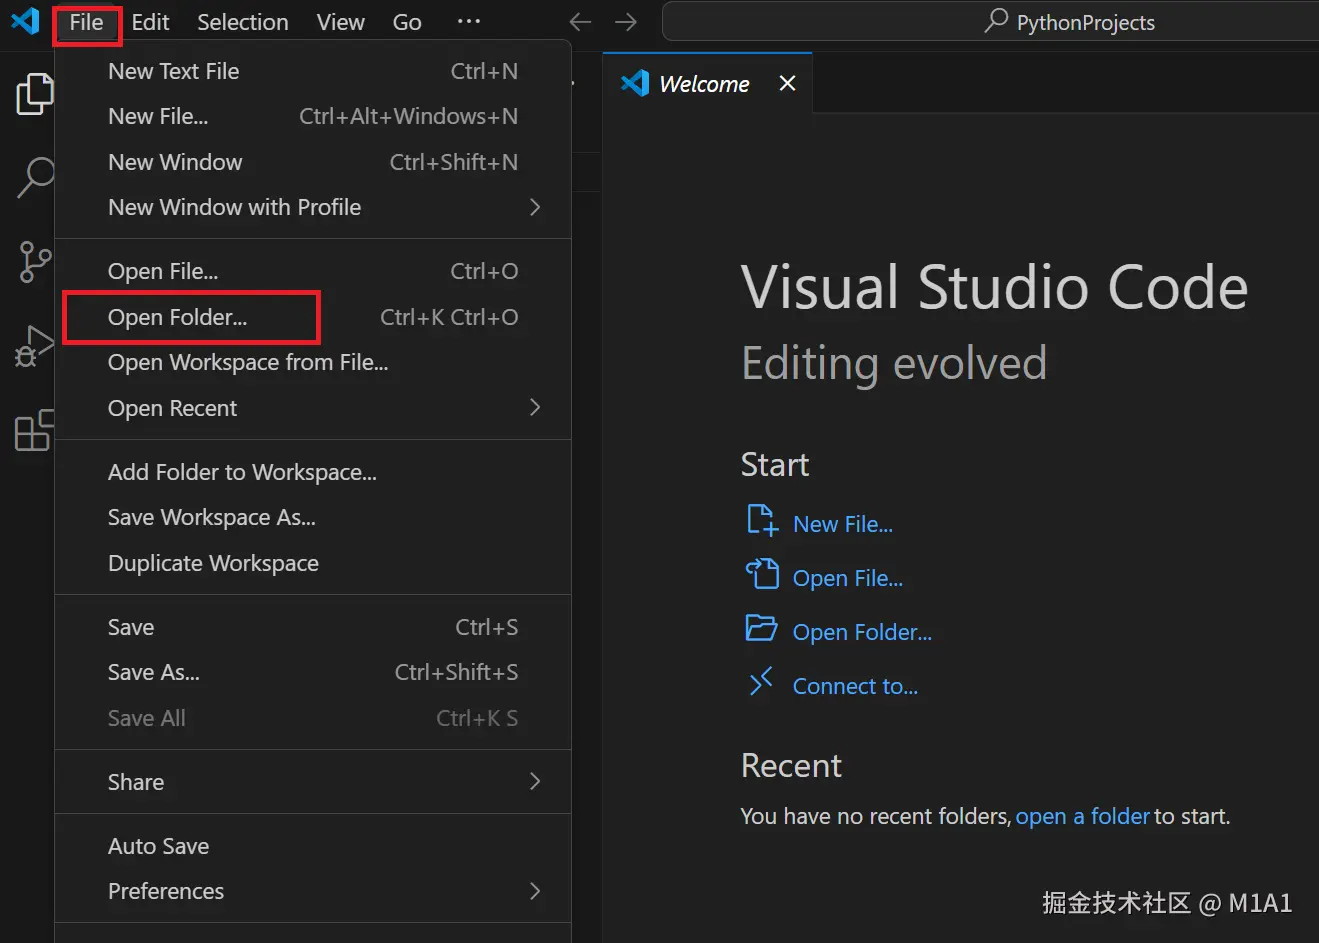The width and height of the screenshot is (1319, 943).
Task: Click the navigate forward arrow
Action: tap(626, 22)
